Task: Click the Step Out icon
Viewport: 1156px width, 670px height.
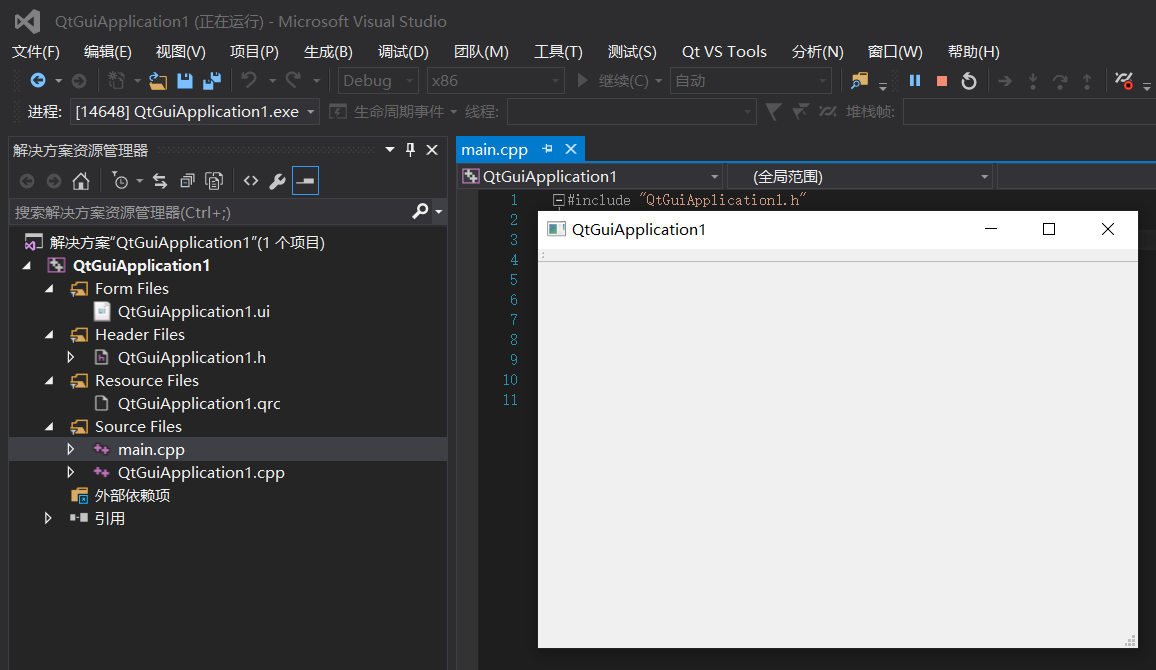Action: point(1087,80)
